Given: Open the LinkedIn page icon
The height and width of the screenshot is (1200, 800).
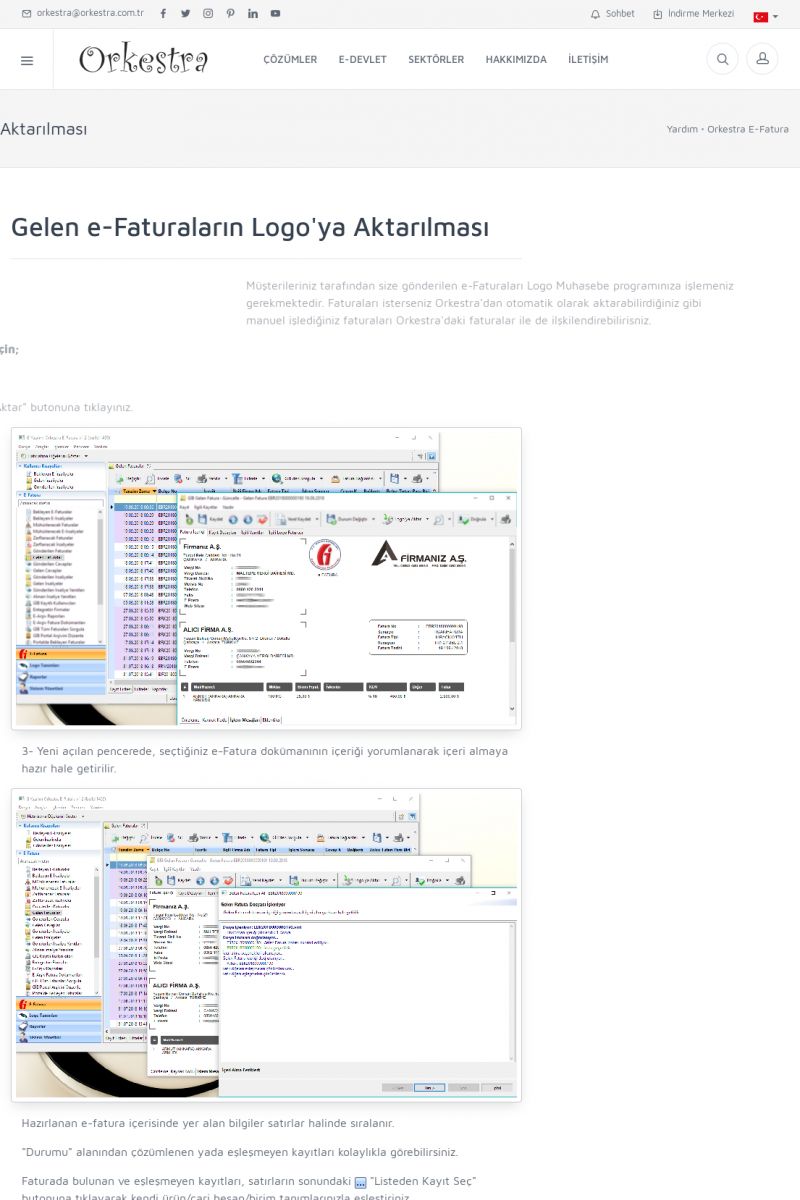Looking at the screenshot, I should 253,14.
